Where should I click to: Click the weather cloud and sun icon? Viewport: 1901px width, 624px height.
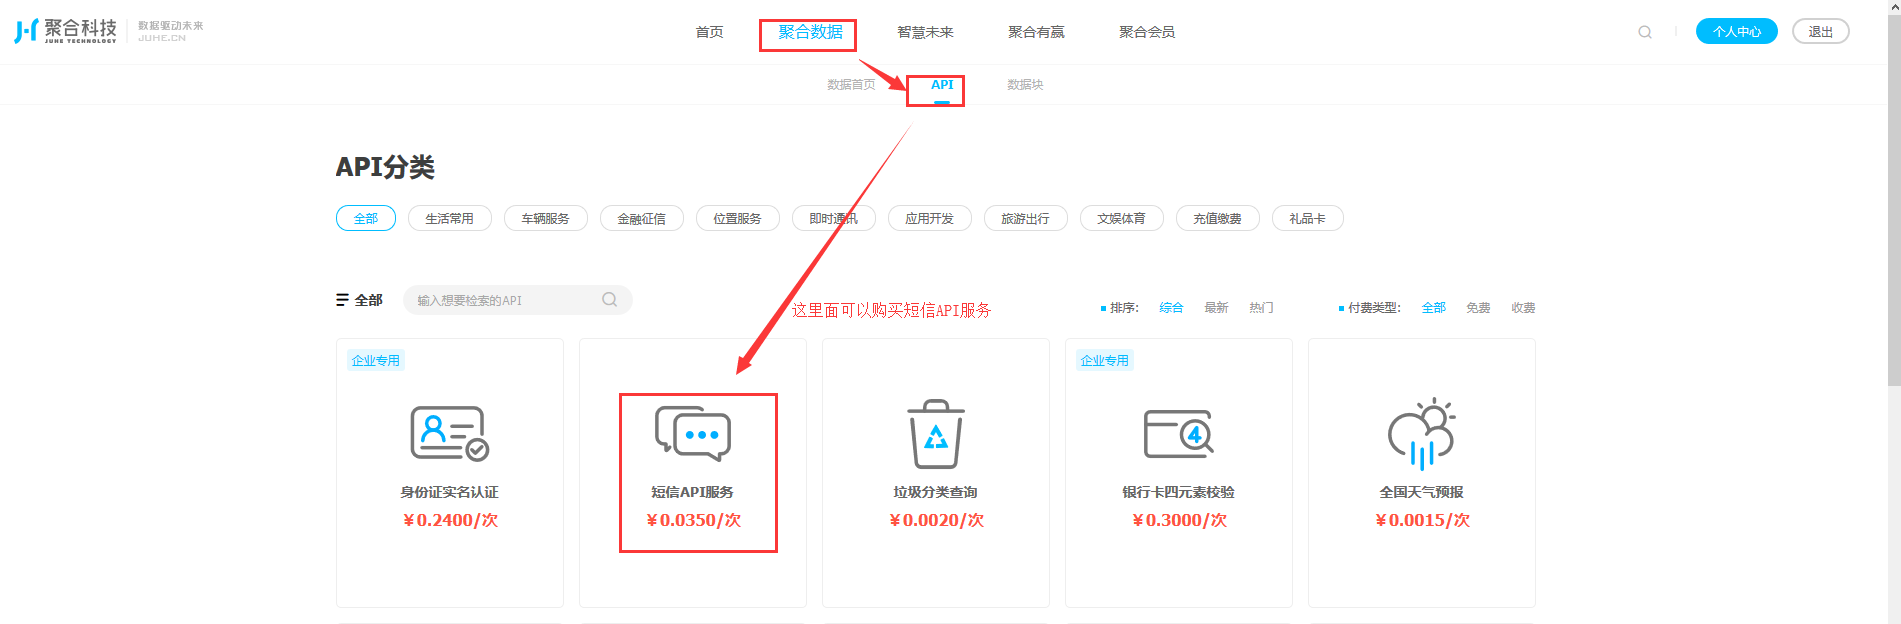pyautogui.click(x=1422, y=433)
